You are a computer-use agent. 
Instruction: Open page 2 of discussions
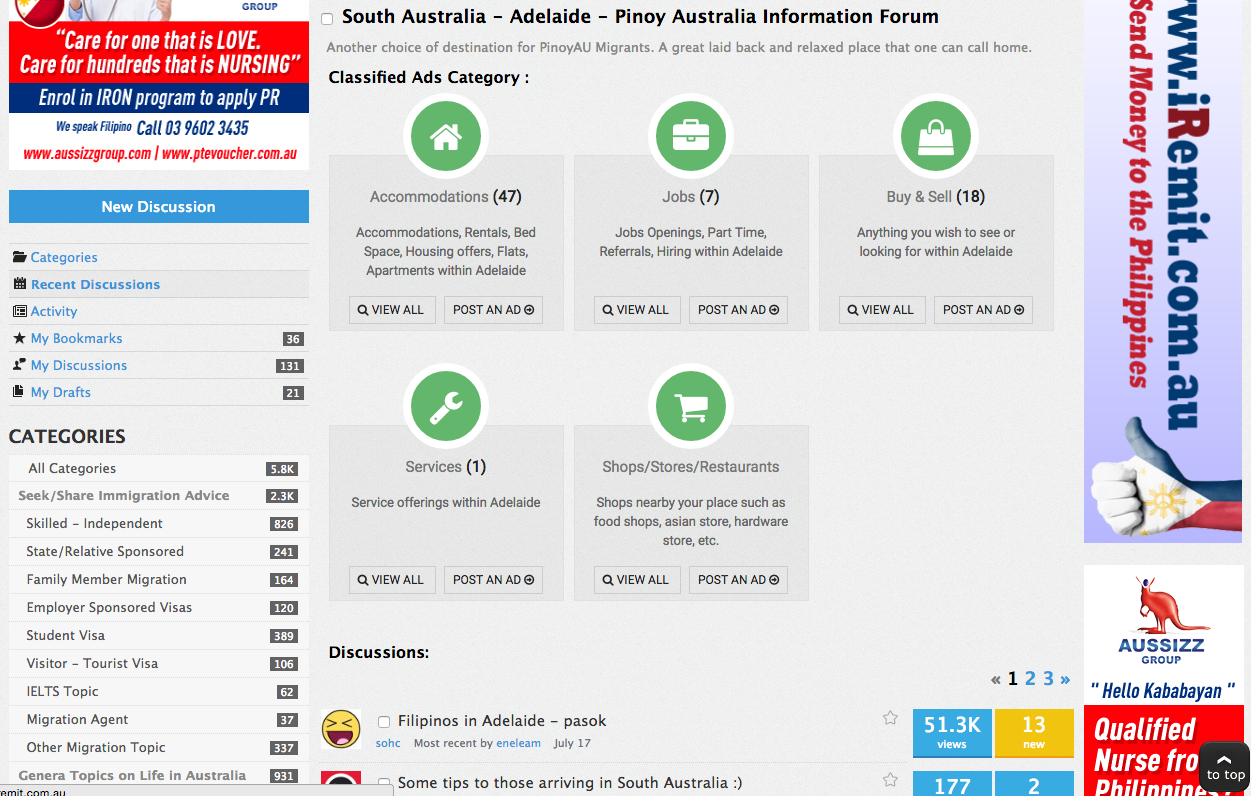point(1030,679)
